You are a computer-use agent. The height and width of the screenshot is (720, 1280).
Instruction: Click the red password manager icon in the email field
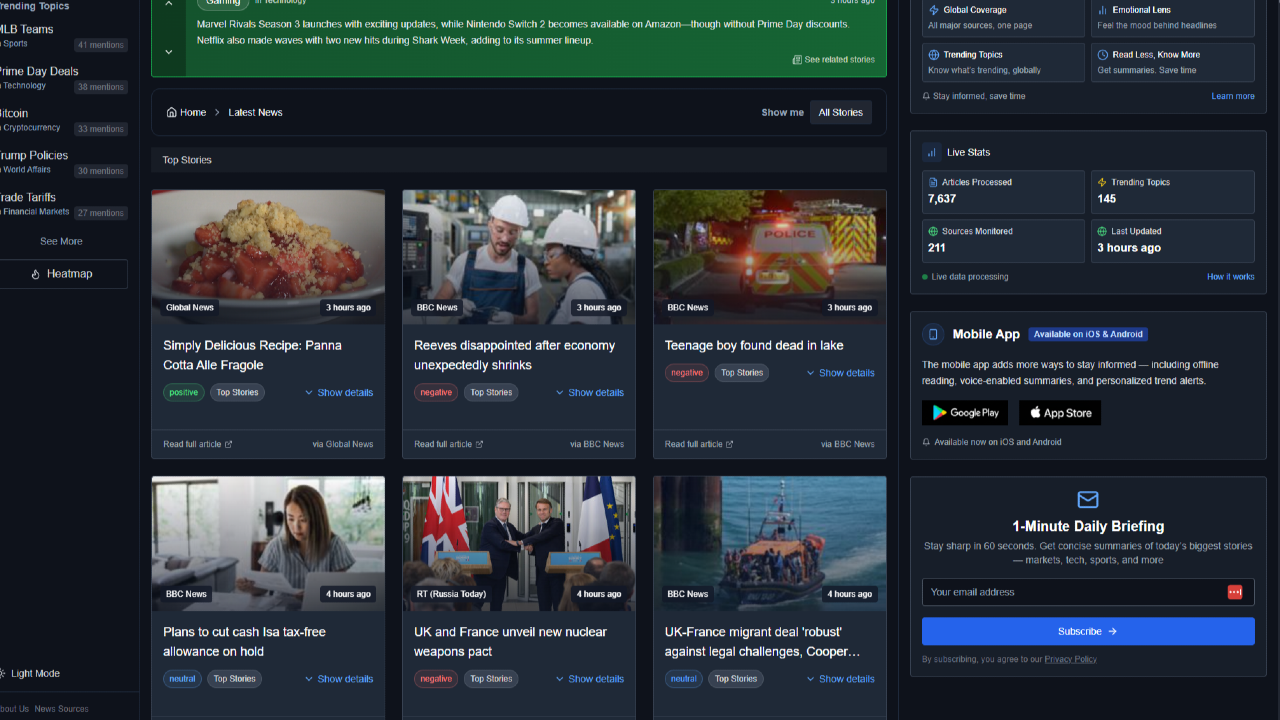[x=1235, y=592]
